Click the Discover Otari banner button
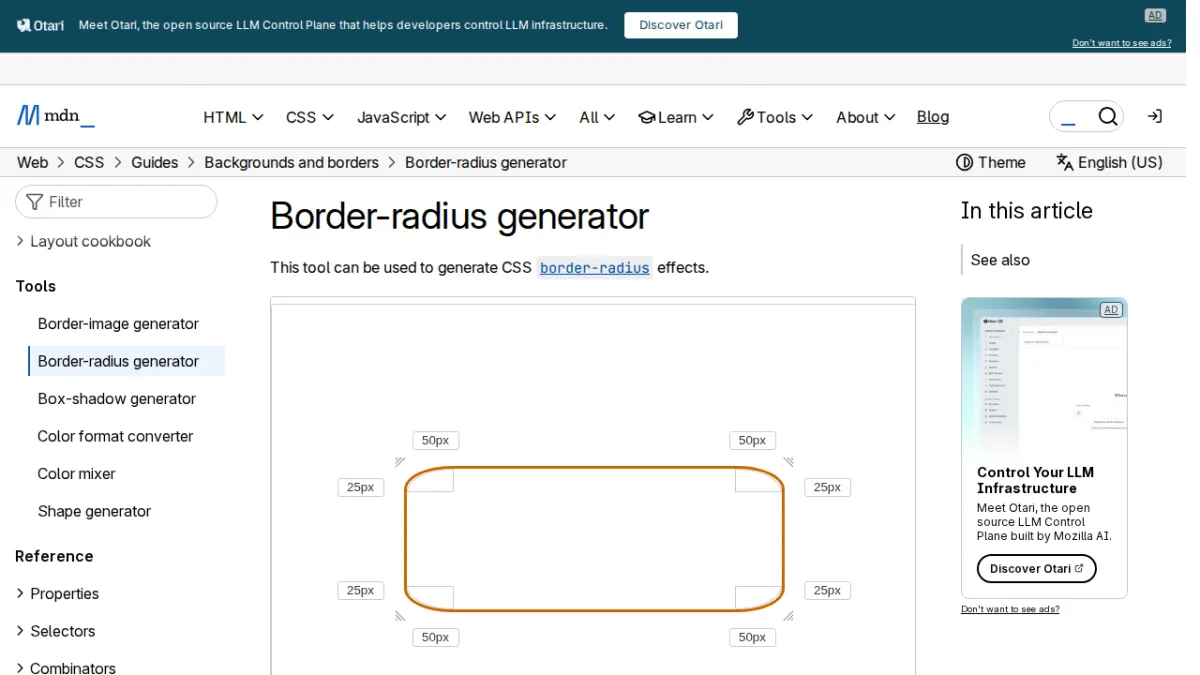The height and width of the screenshot is (675, 1200). (680, 25)
